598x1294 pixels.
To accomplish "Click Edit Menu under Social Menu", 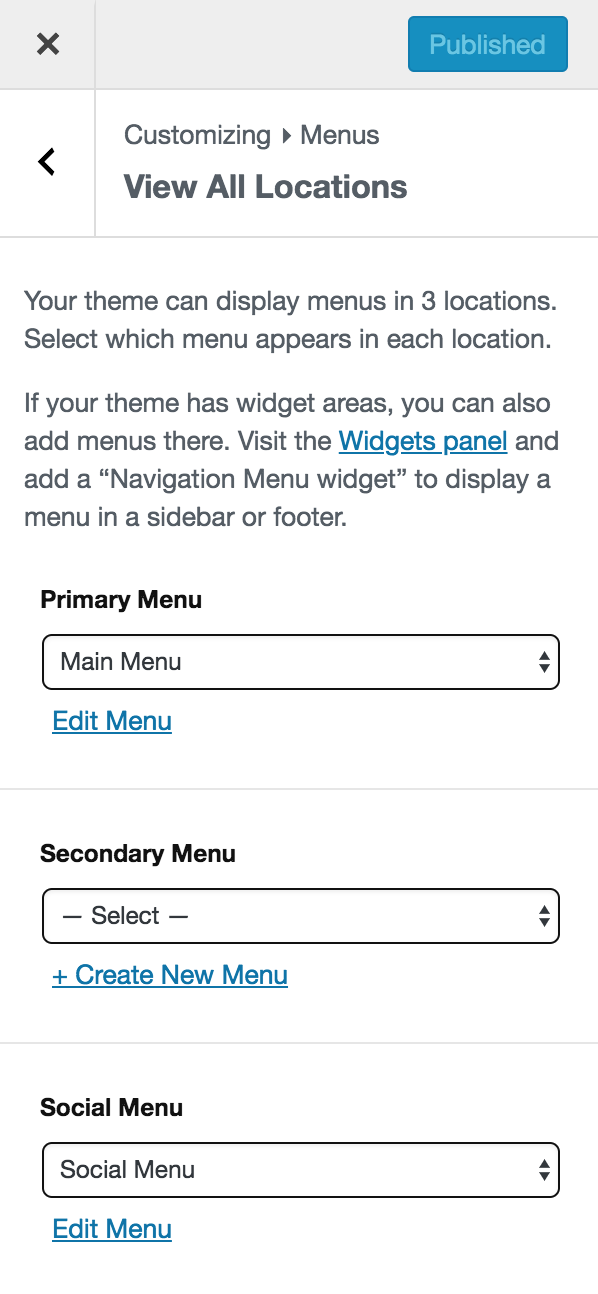I will coord(112,1229).
